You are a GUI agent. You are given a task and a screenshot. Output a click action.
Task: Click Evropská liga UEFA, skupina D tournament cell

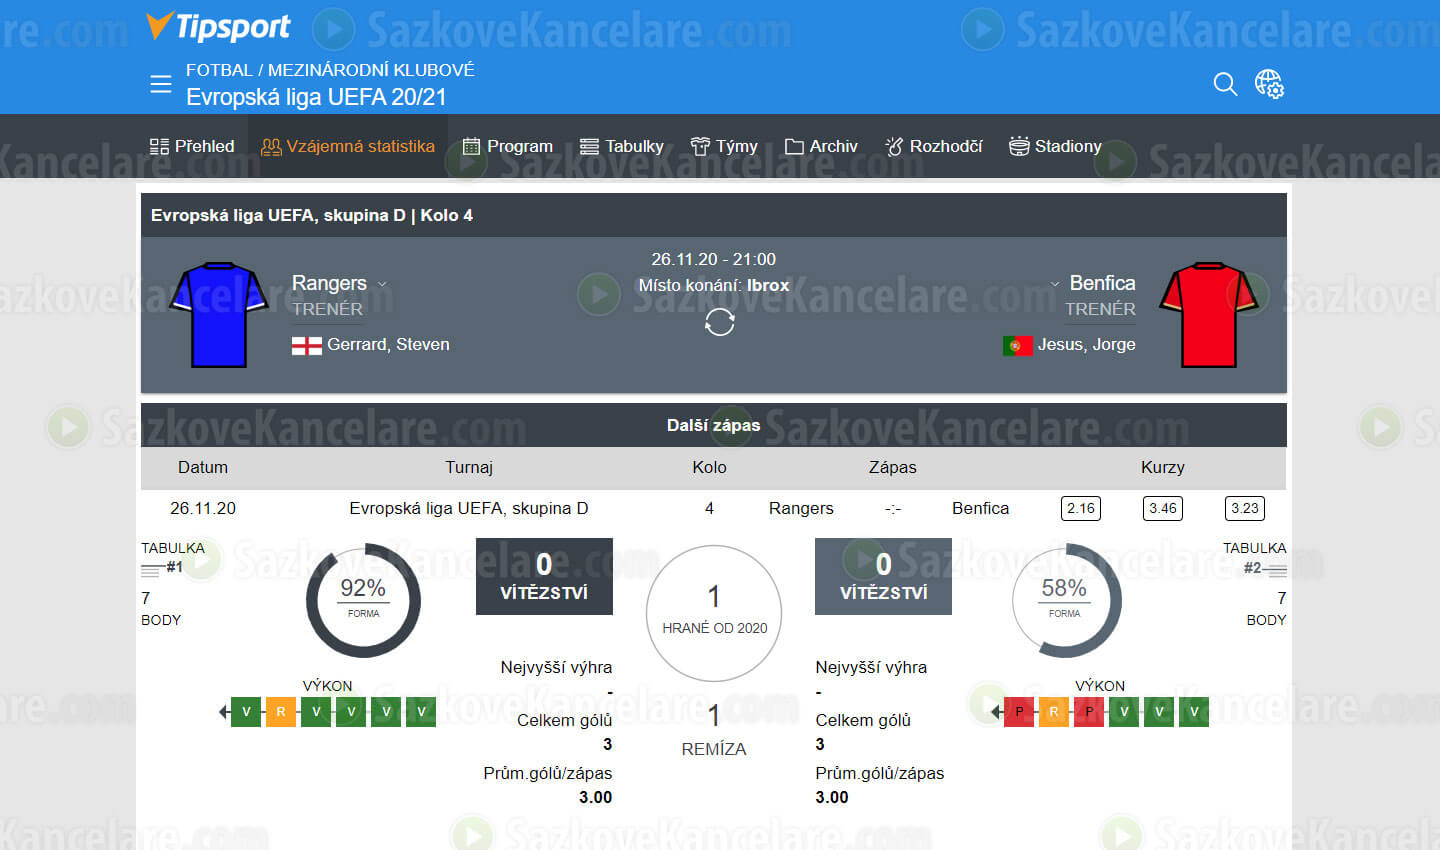469,508
